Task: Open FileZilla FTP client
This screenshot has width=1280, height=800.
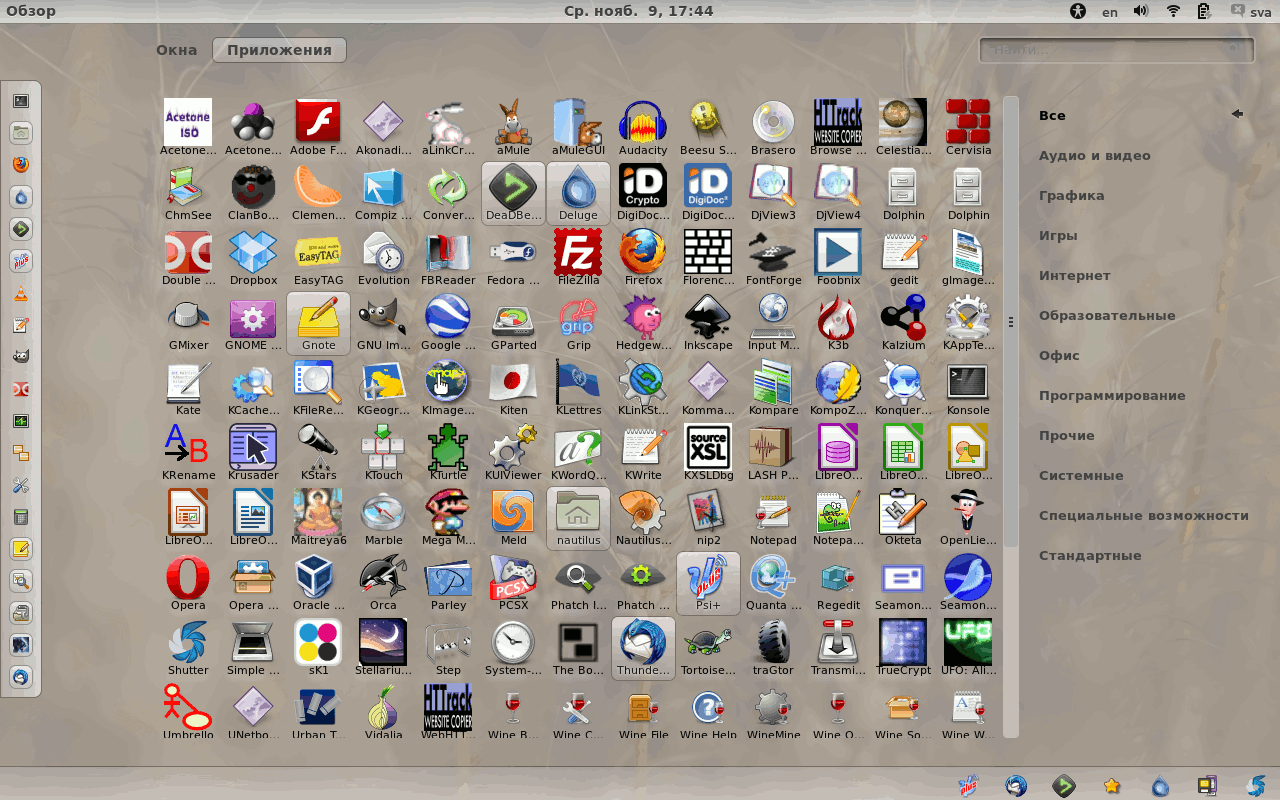Action: 578,258
